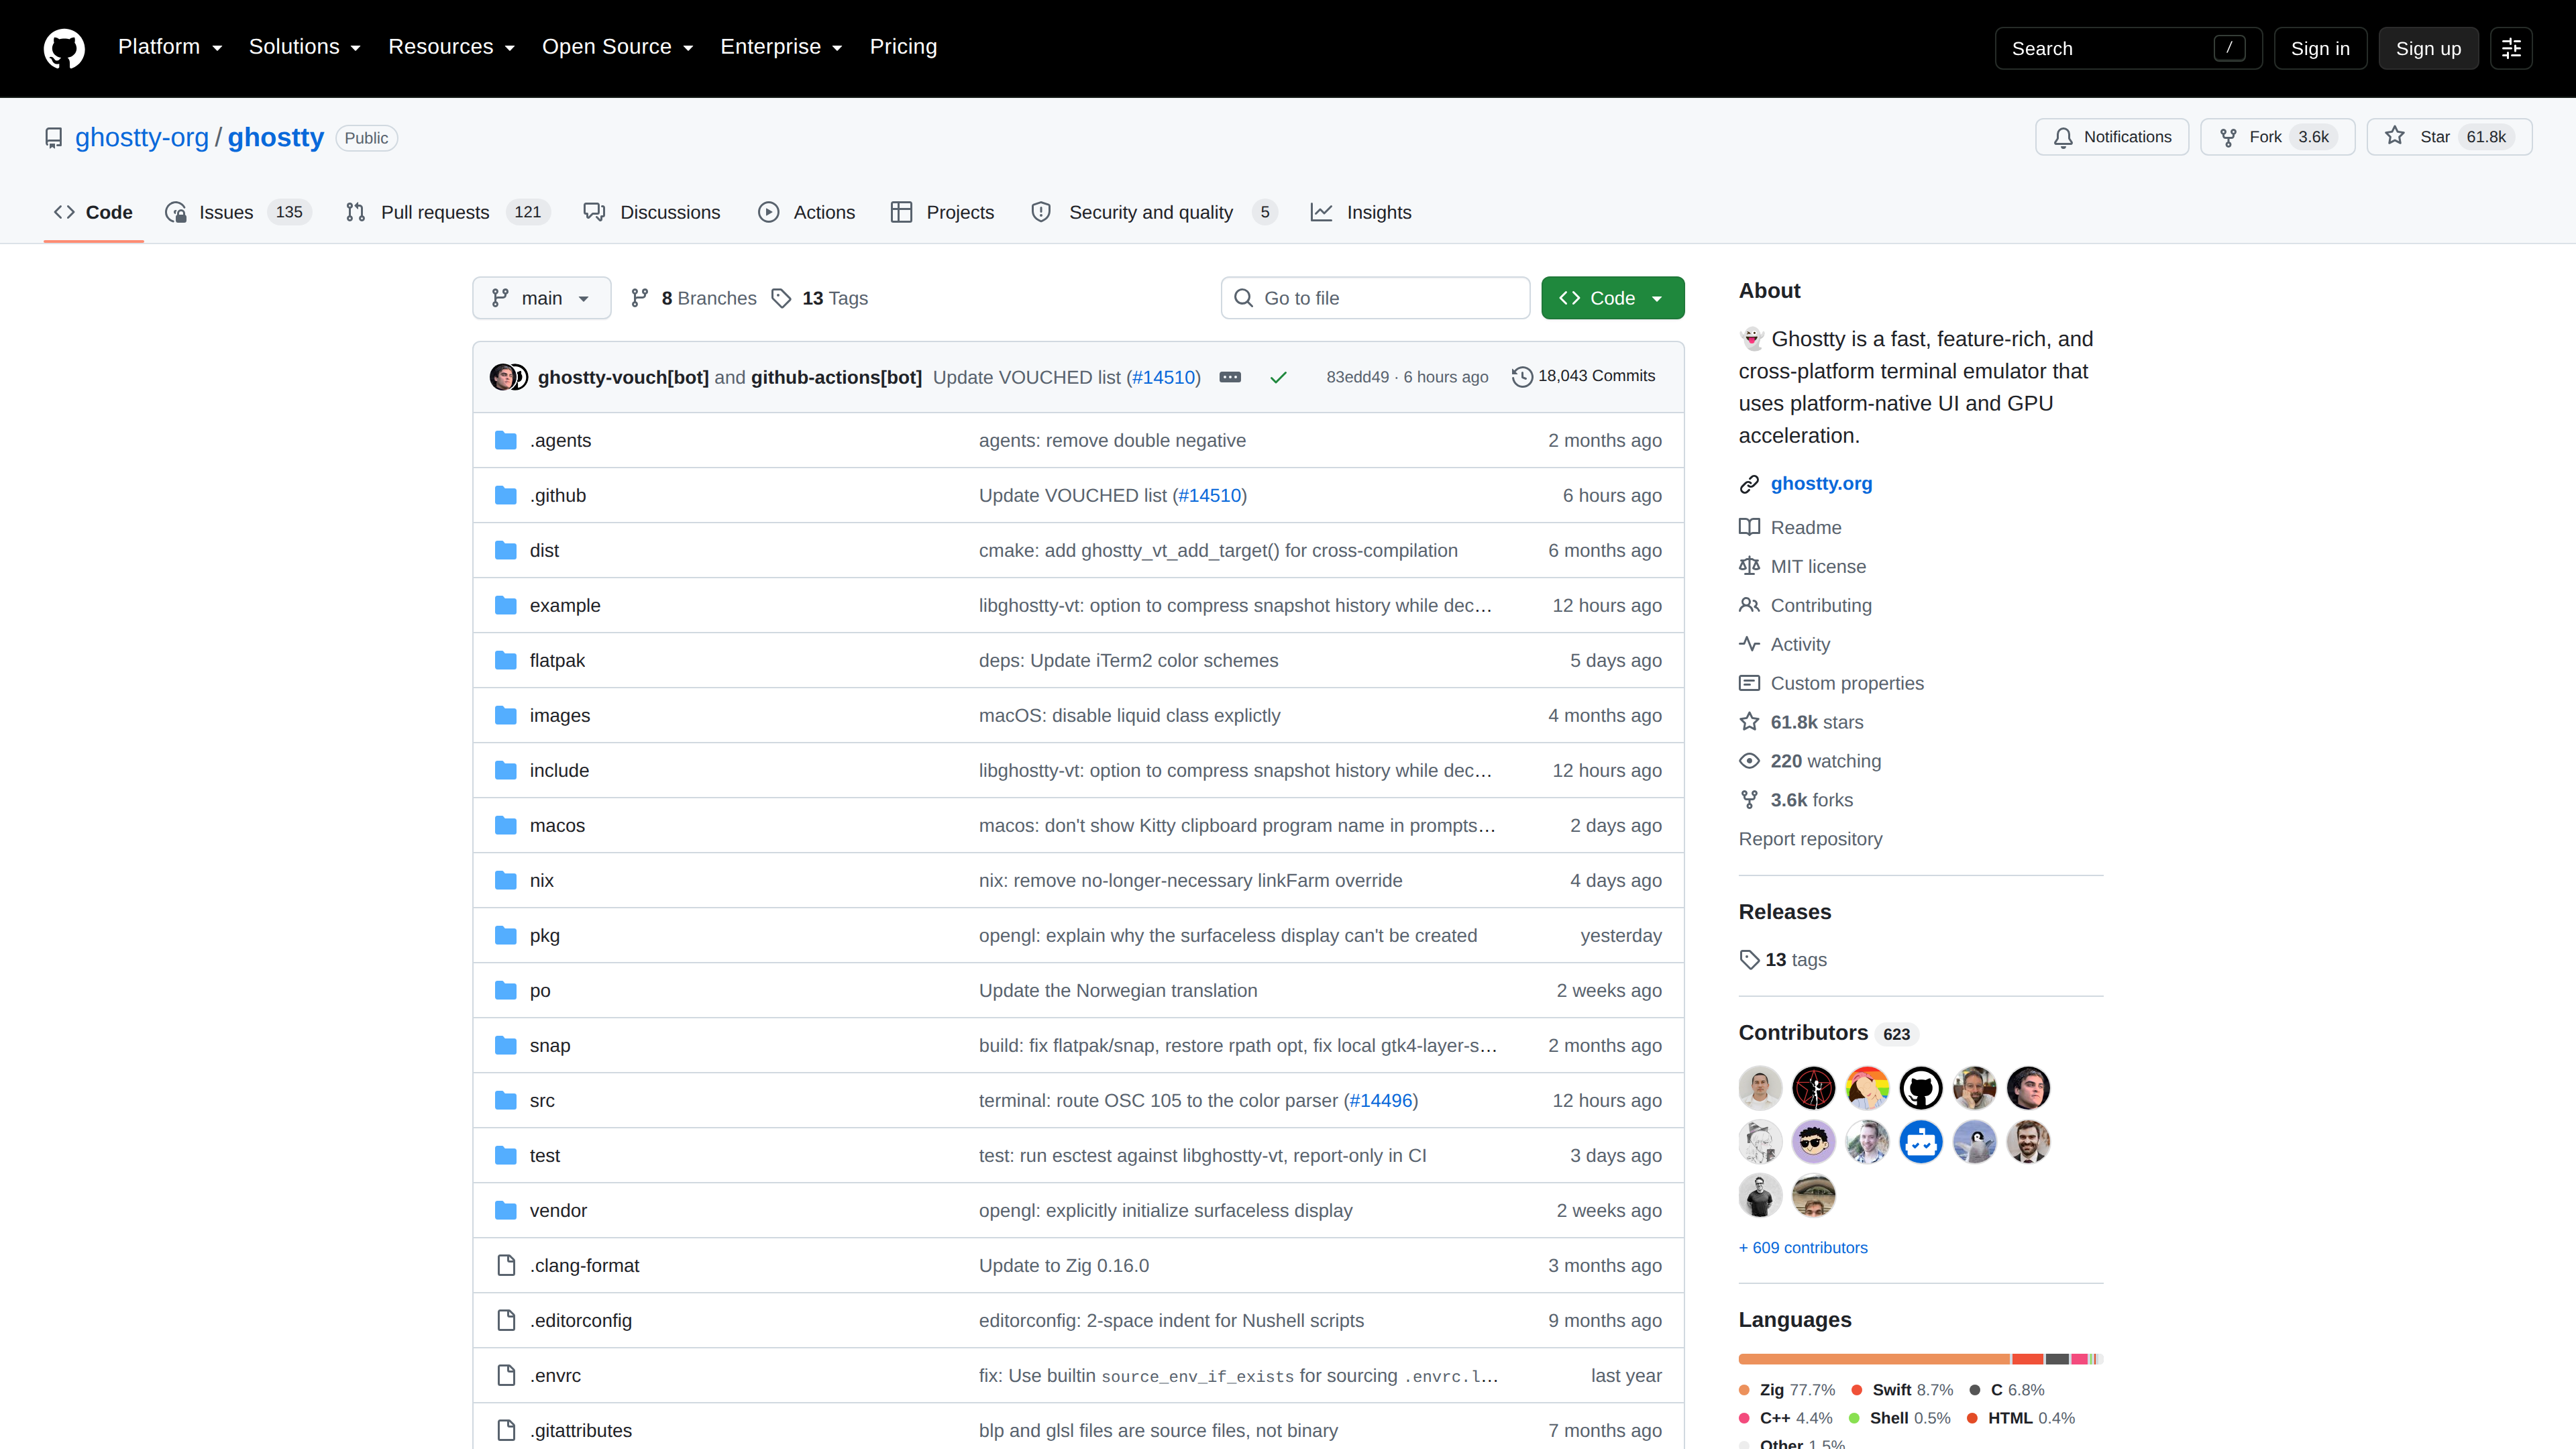
Task: Click the C++ 4.4% language entry
Action: 1786,1418
